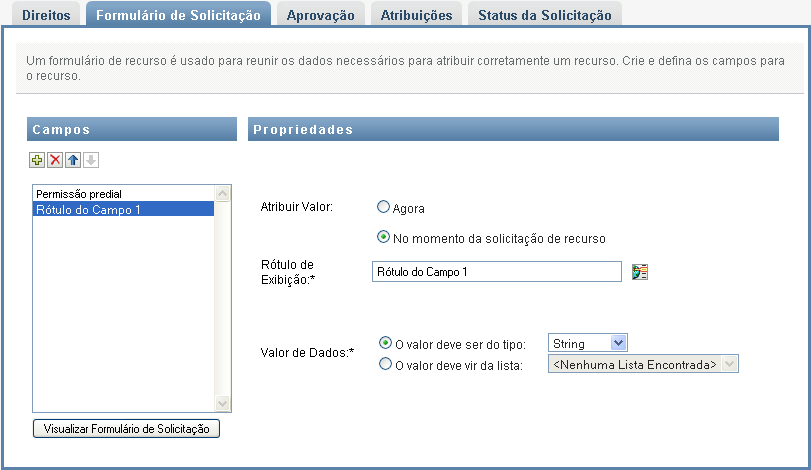Switch to the Direitos tab
Viewport: 811px width, 470px height.
coord(45,15)
